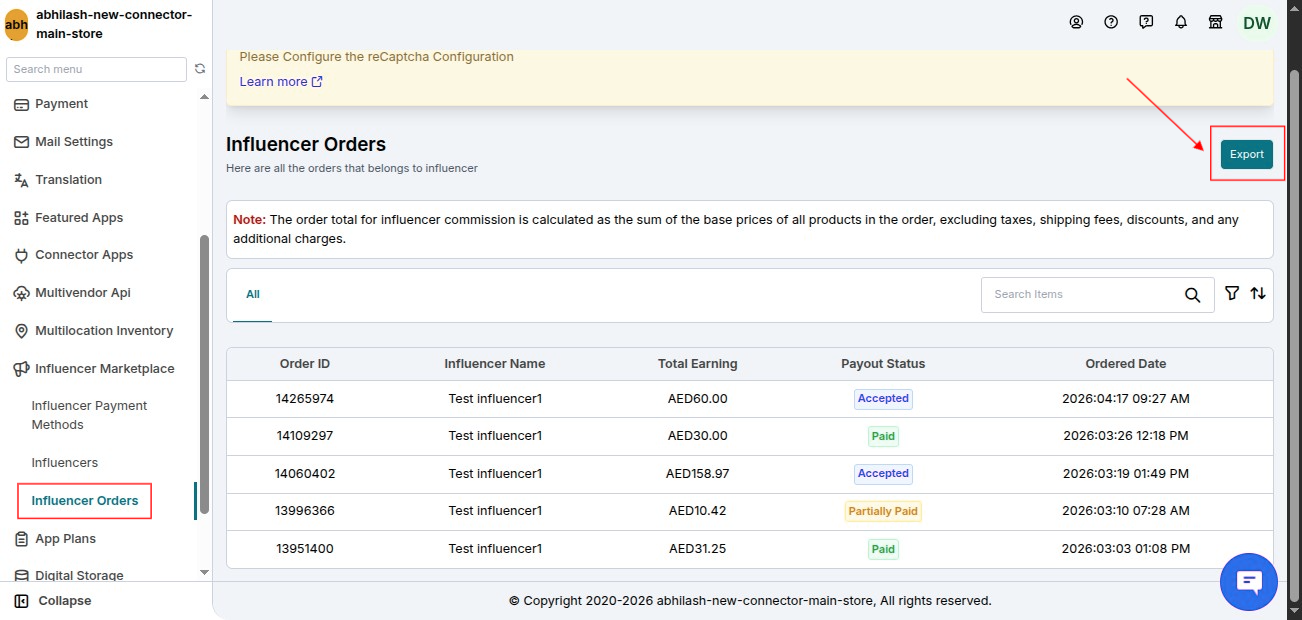Click the refresh icon beside menu search
This screenshot has height=620, width=1302.
tap(200, 69)
